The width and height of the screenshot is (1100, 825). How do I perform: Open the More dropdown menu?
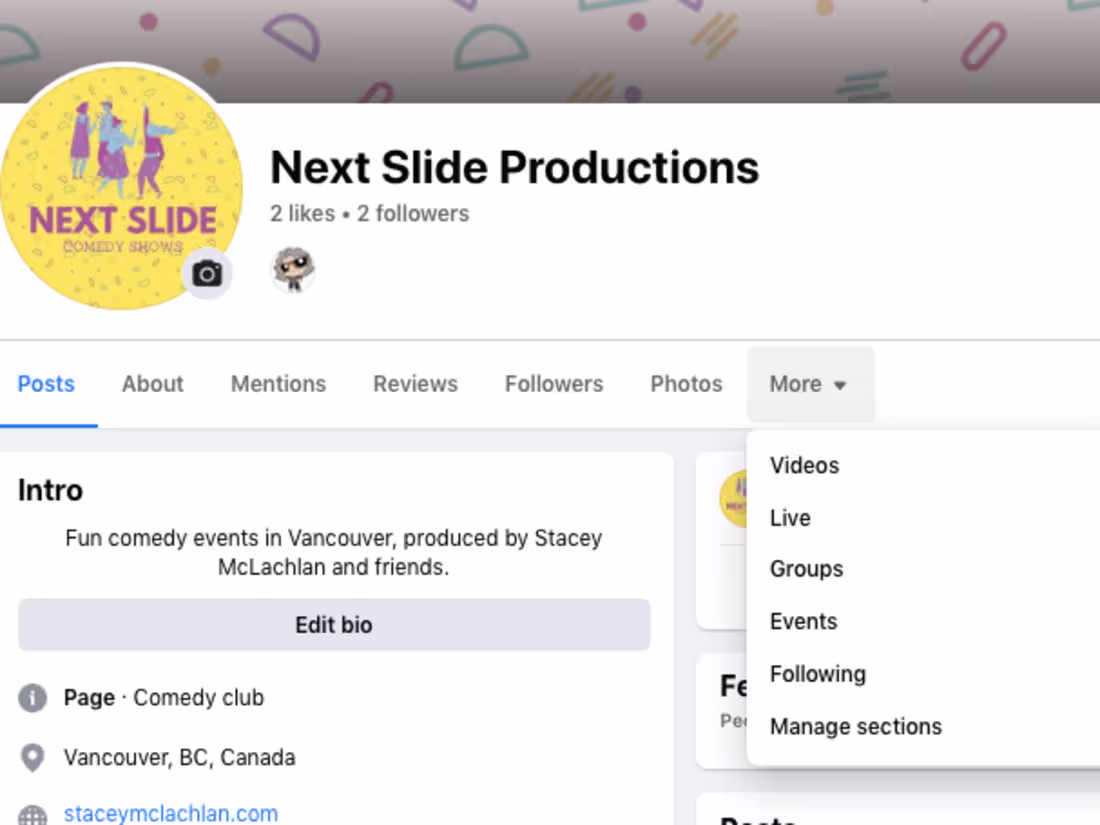pyautogui.click(x=810, y=383)
